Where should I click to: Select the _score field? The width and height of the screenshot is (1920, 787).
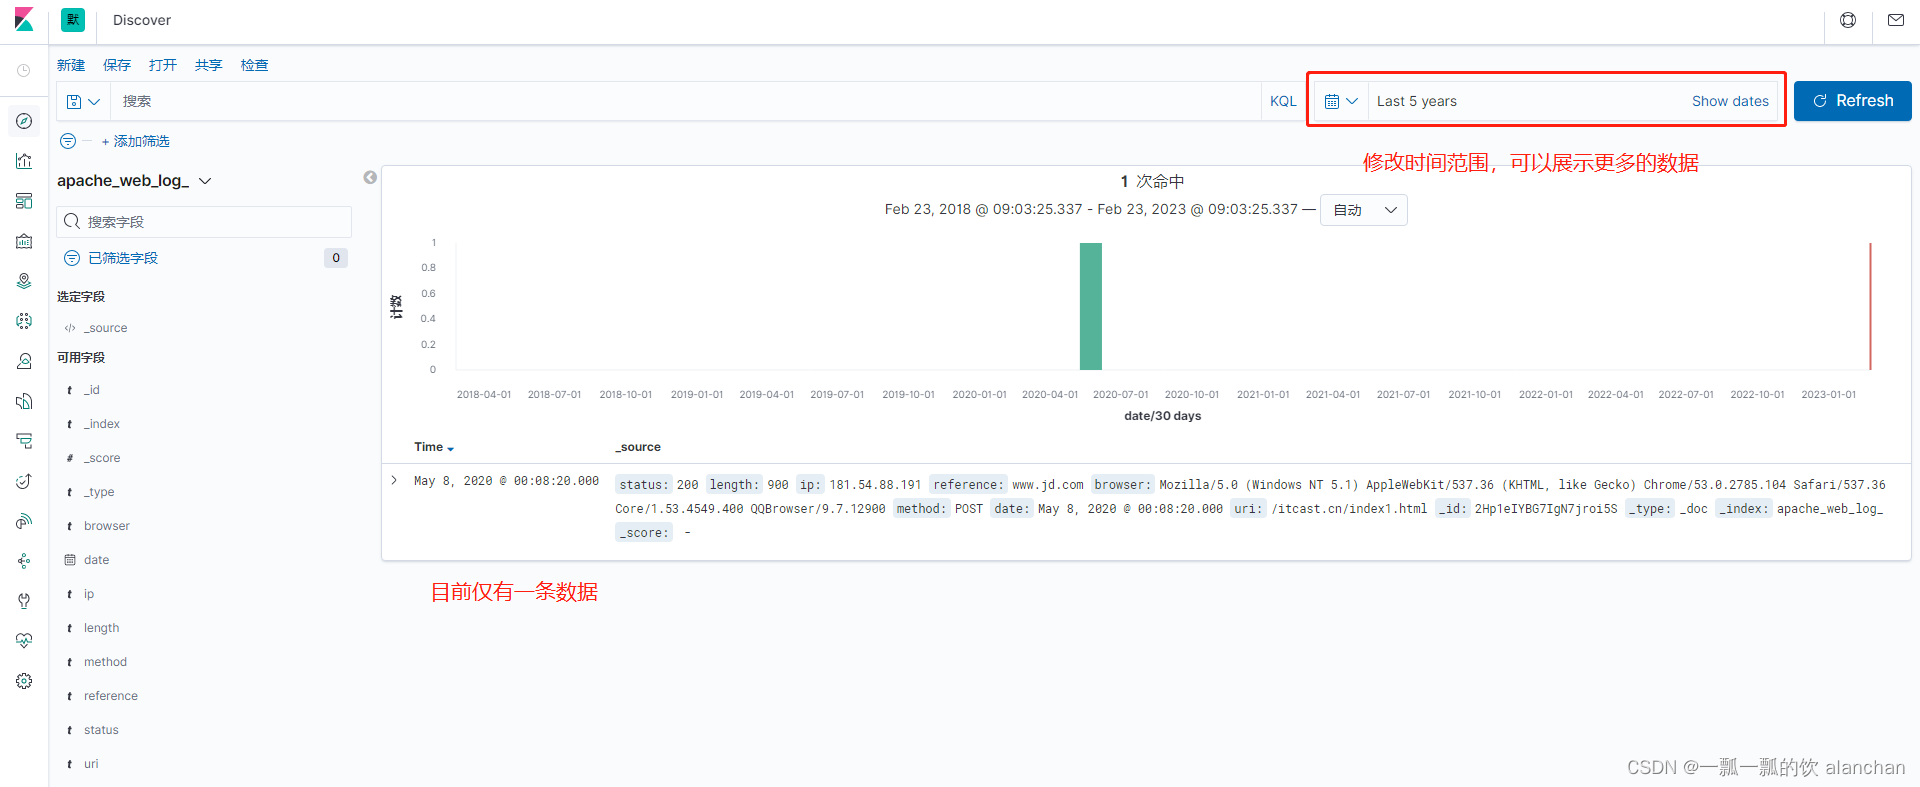(102, 458)
